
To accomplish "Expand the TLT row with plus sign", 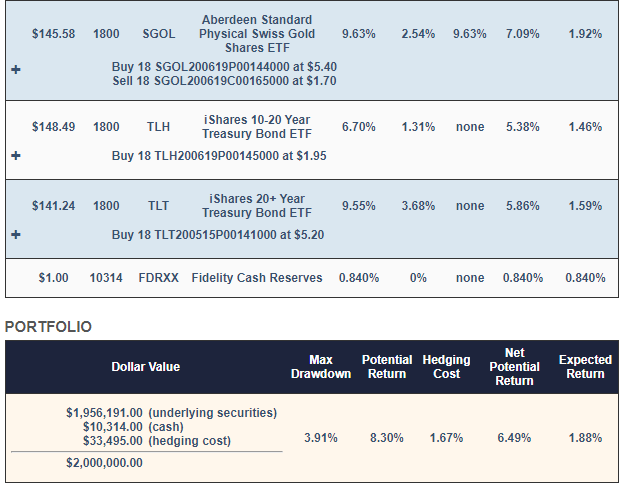I will [16, 235].
